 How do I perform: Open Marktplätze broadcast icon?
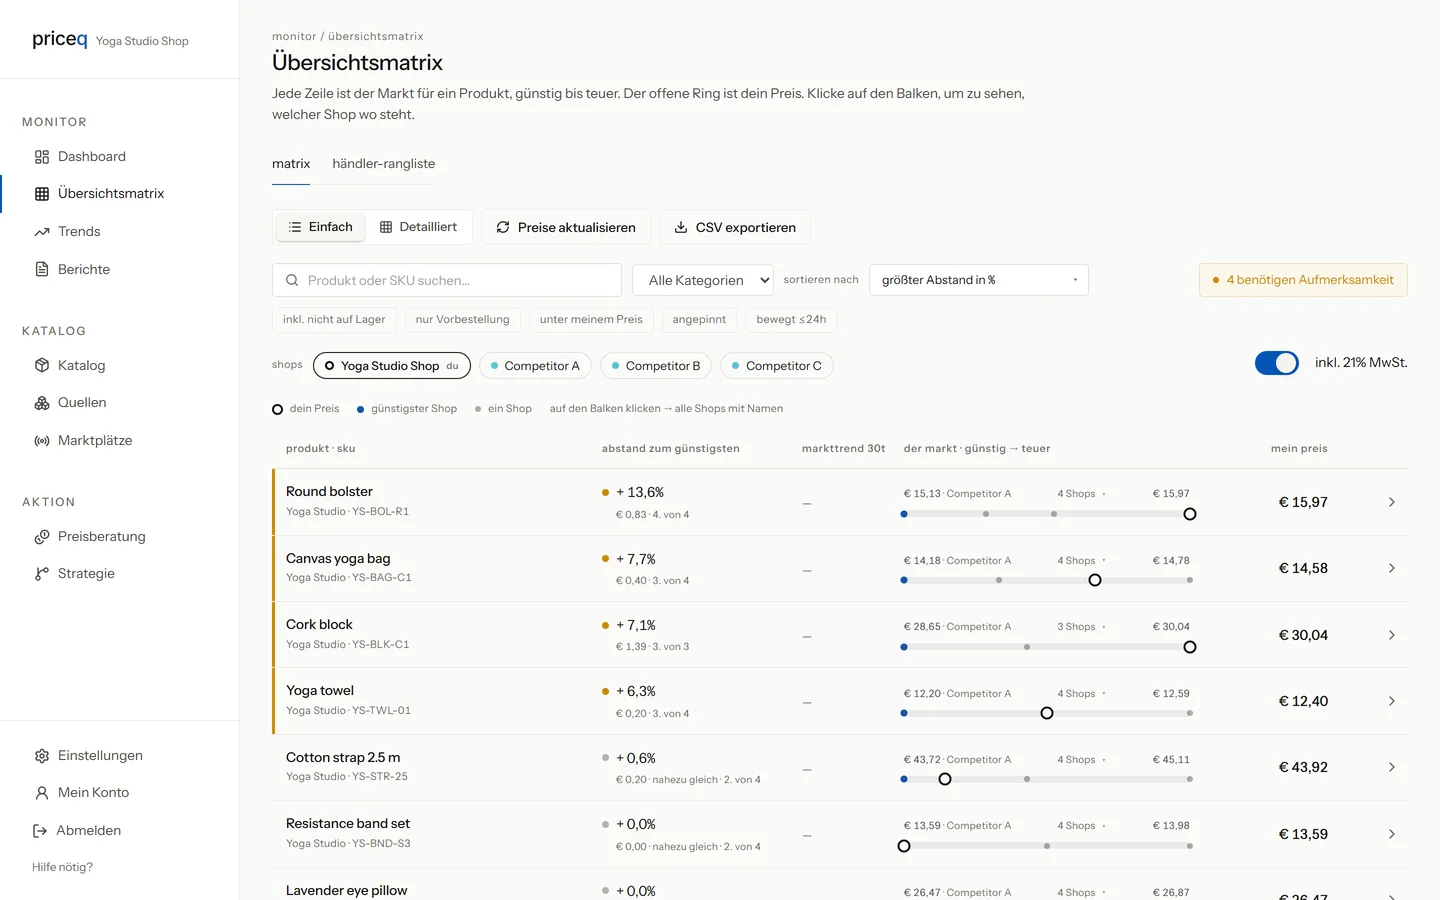coord(42,441)
